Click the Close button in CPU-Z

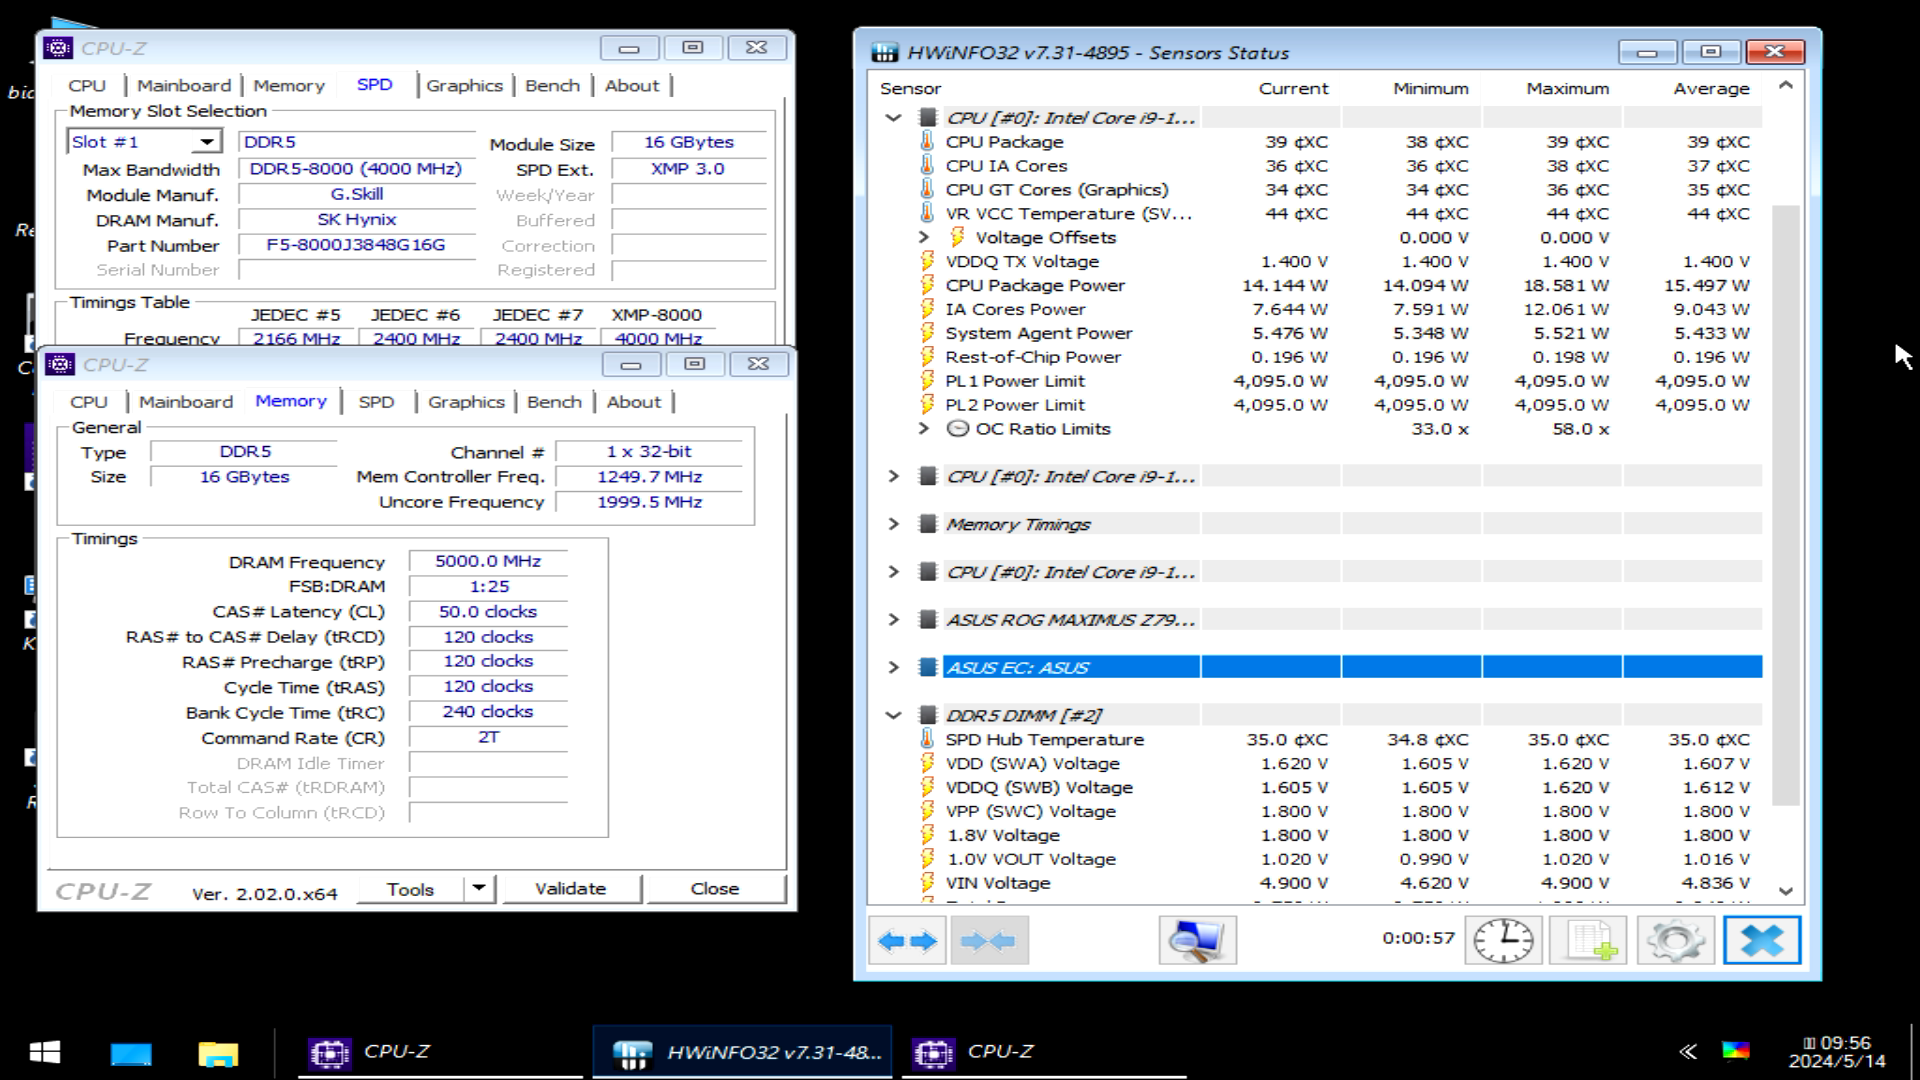(714, 888)
